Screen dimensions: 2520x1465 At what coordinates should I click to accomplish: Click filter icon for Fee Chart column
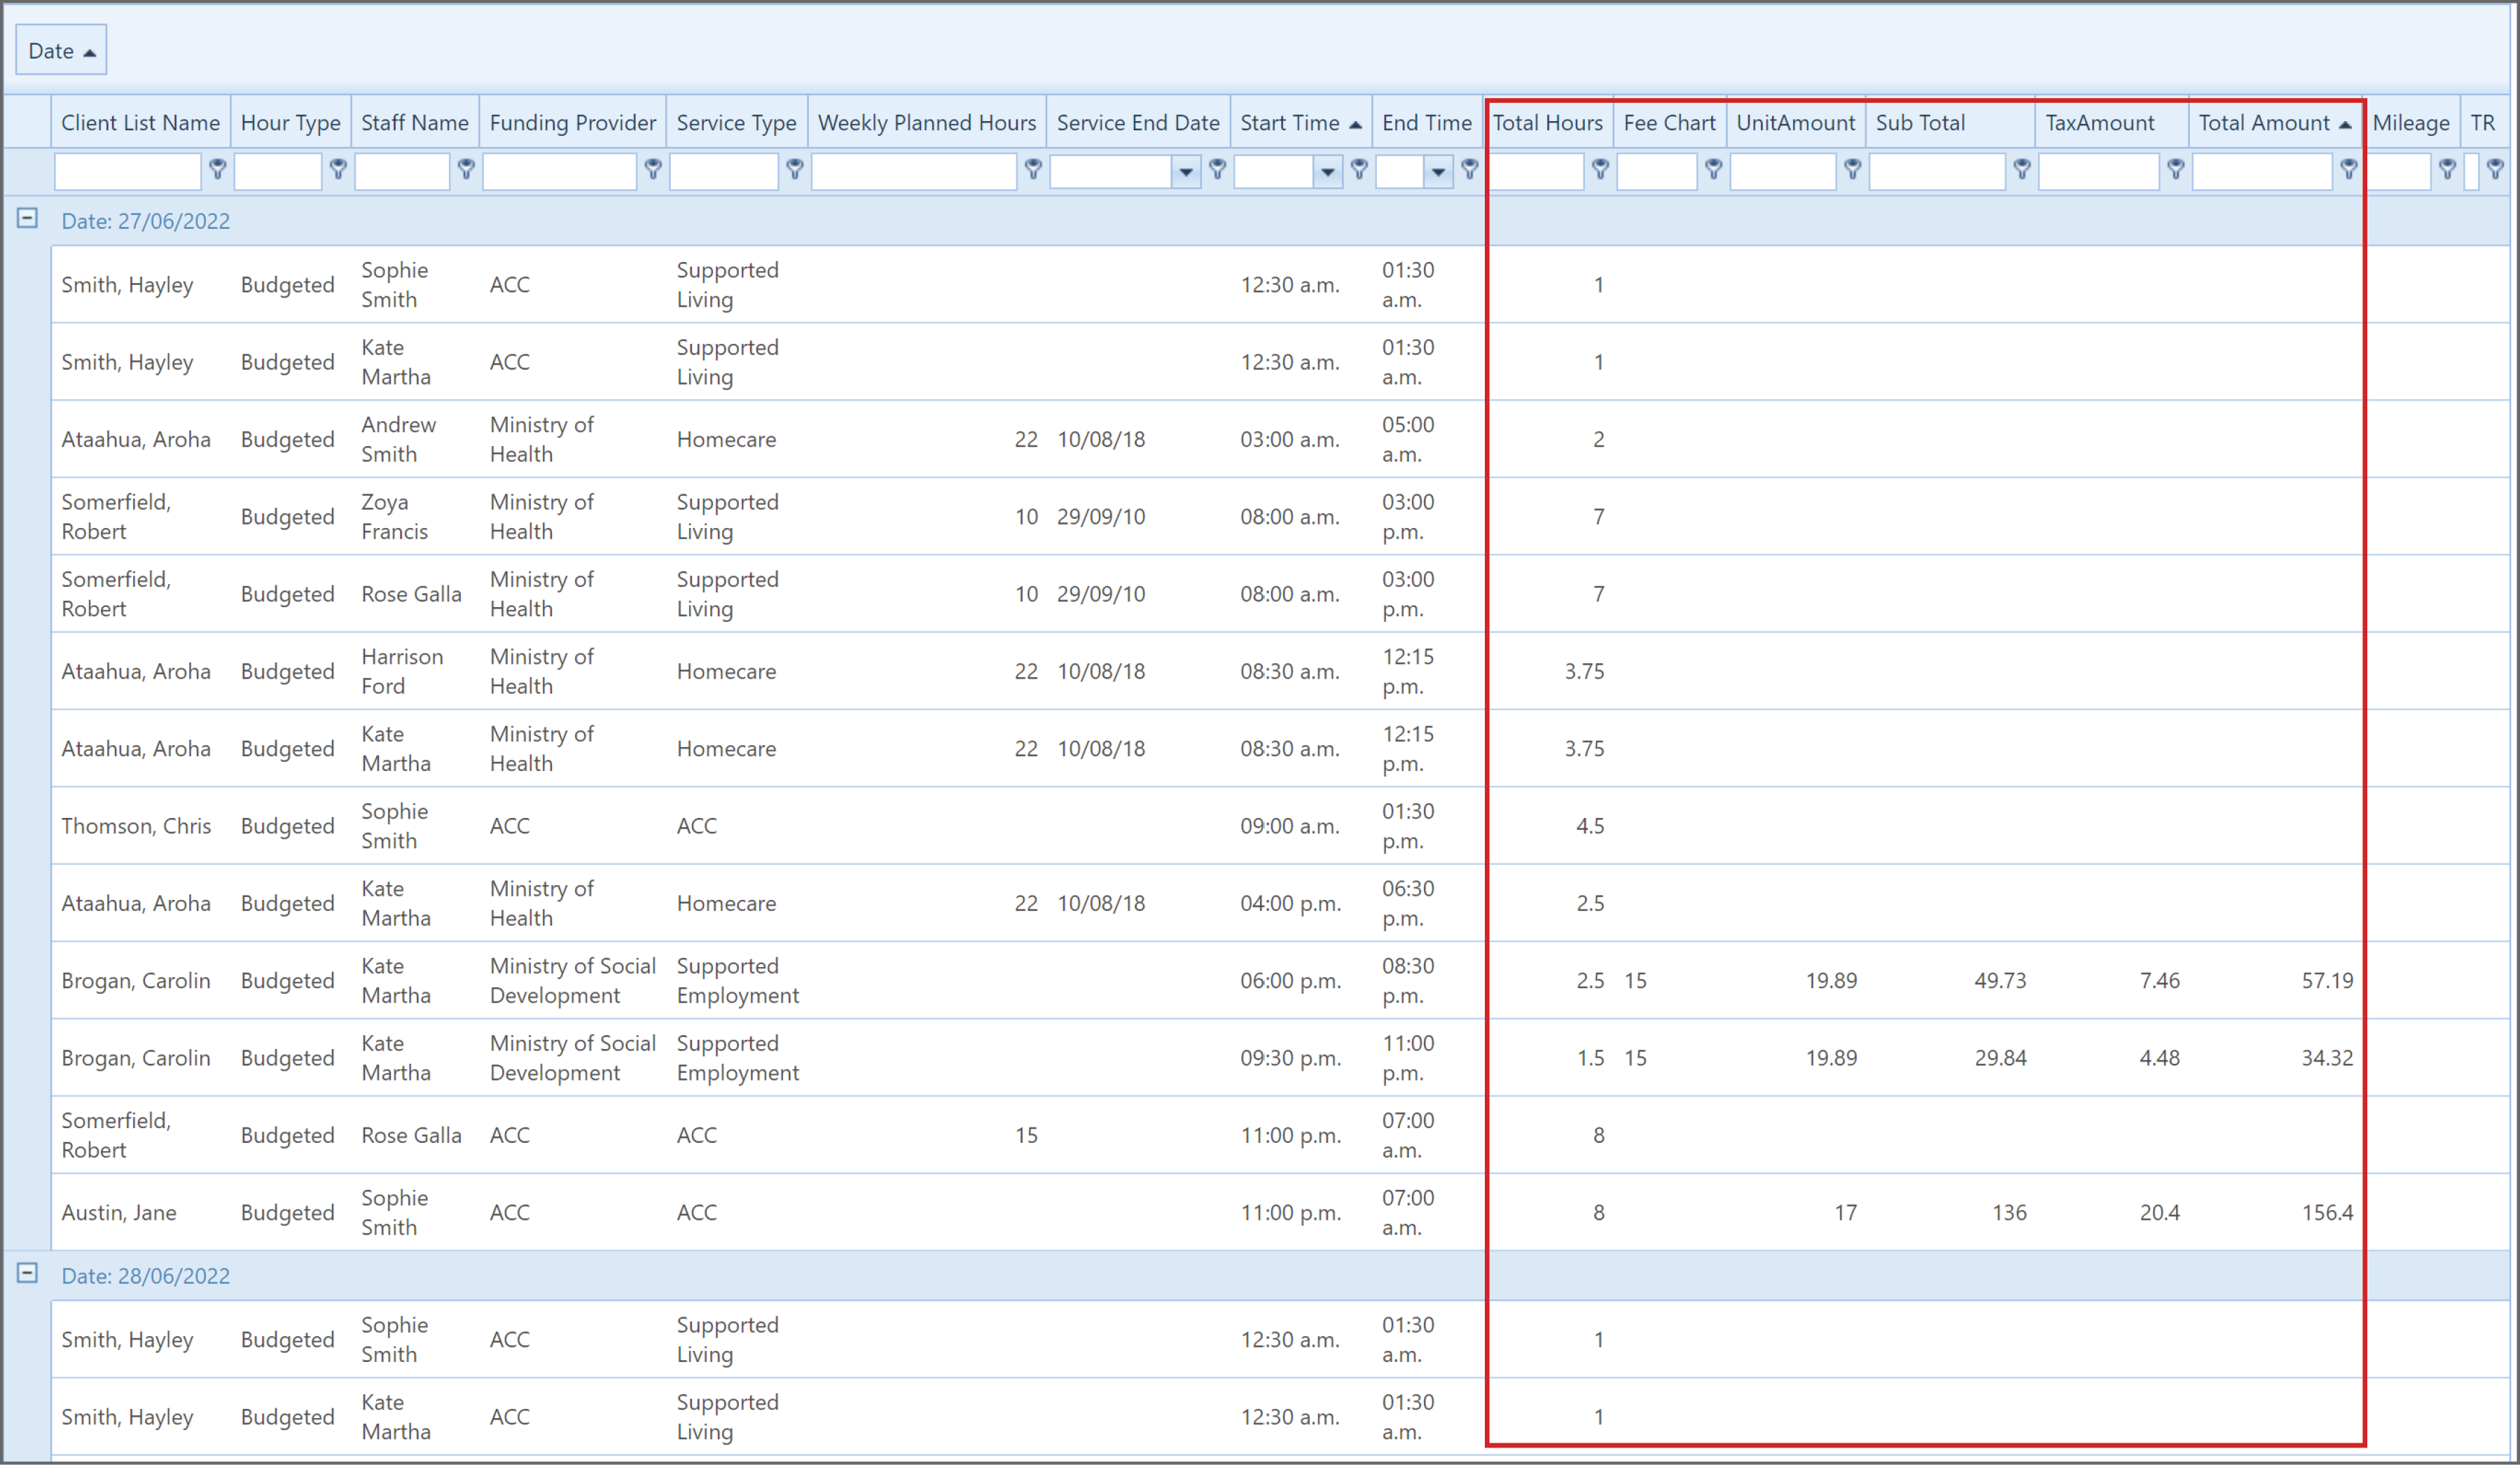tap(1714, 169)
